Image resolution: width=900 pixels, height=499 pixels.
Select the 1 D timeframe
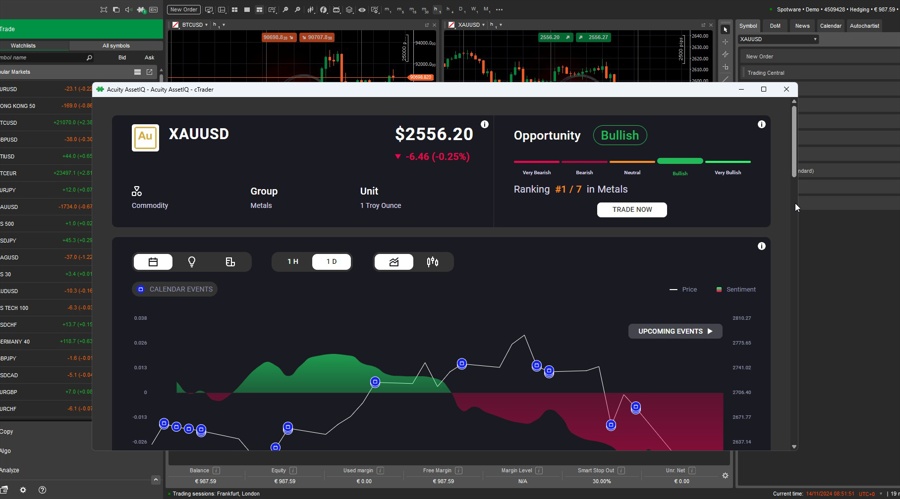tap(331, 262)
